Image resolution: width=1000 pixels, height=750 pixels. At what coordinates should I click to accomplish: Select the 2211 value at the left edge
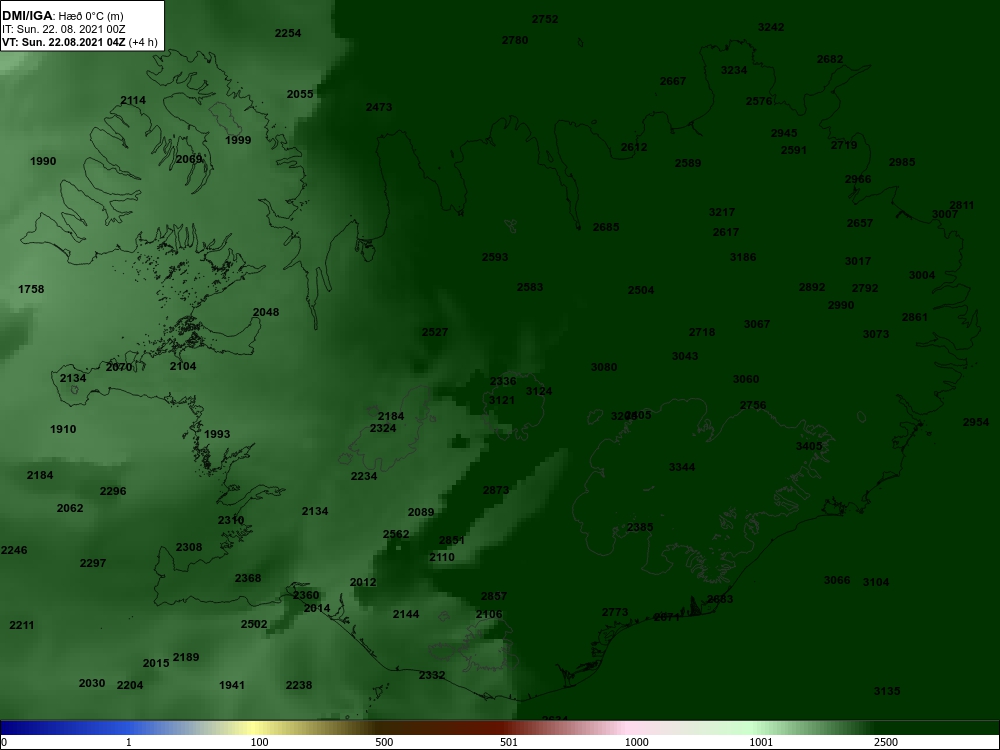coord(22,626)
